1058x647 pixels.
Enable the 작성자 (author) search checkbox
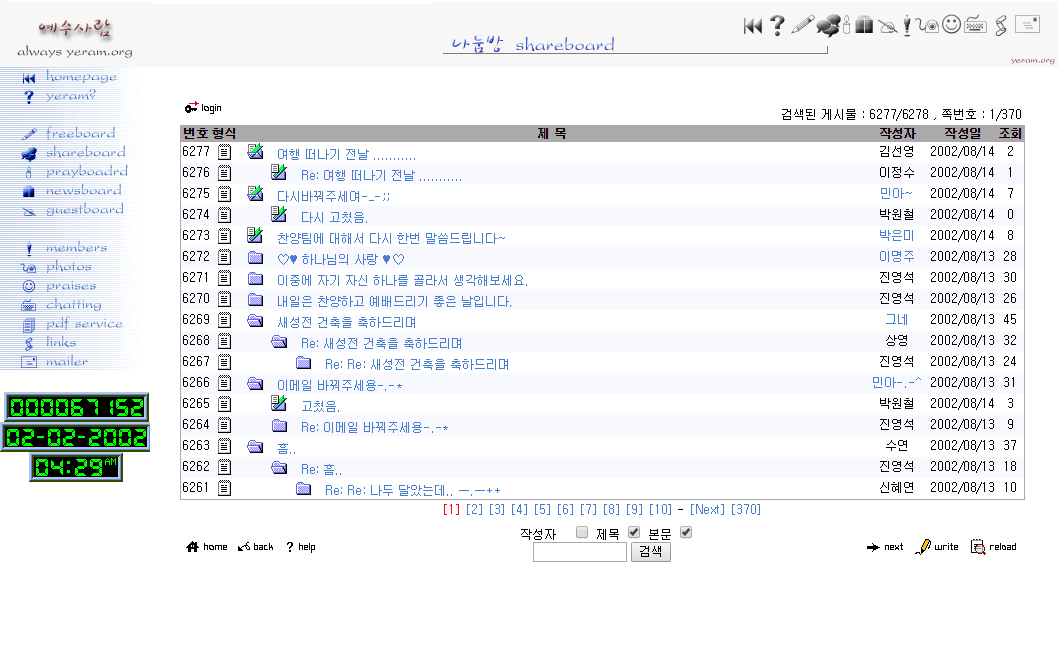pos(582,533)
